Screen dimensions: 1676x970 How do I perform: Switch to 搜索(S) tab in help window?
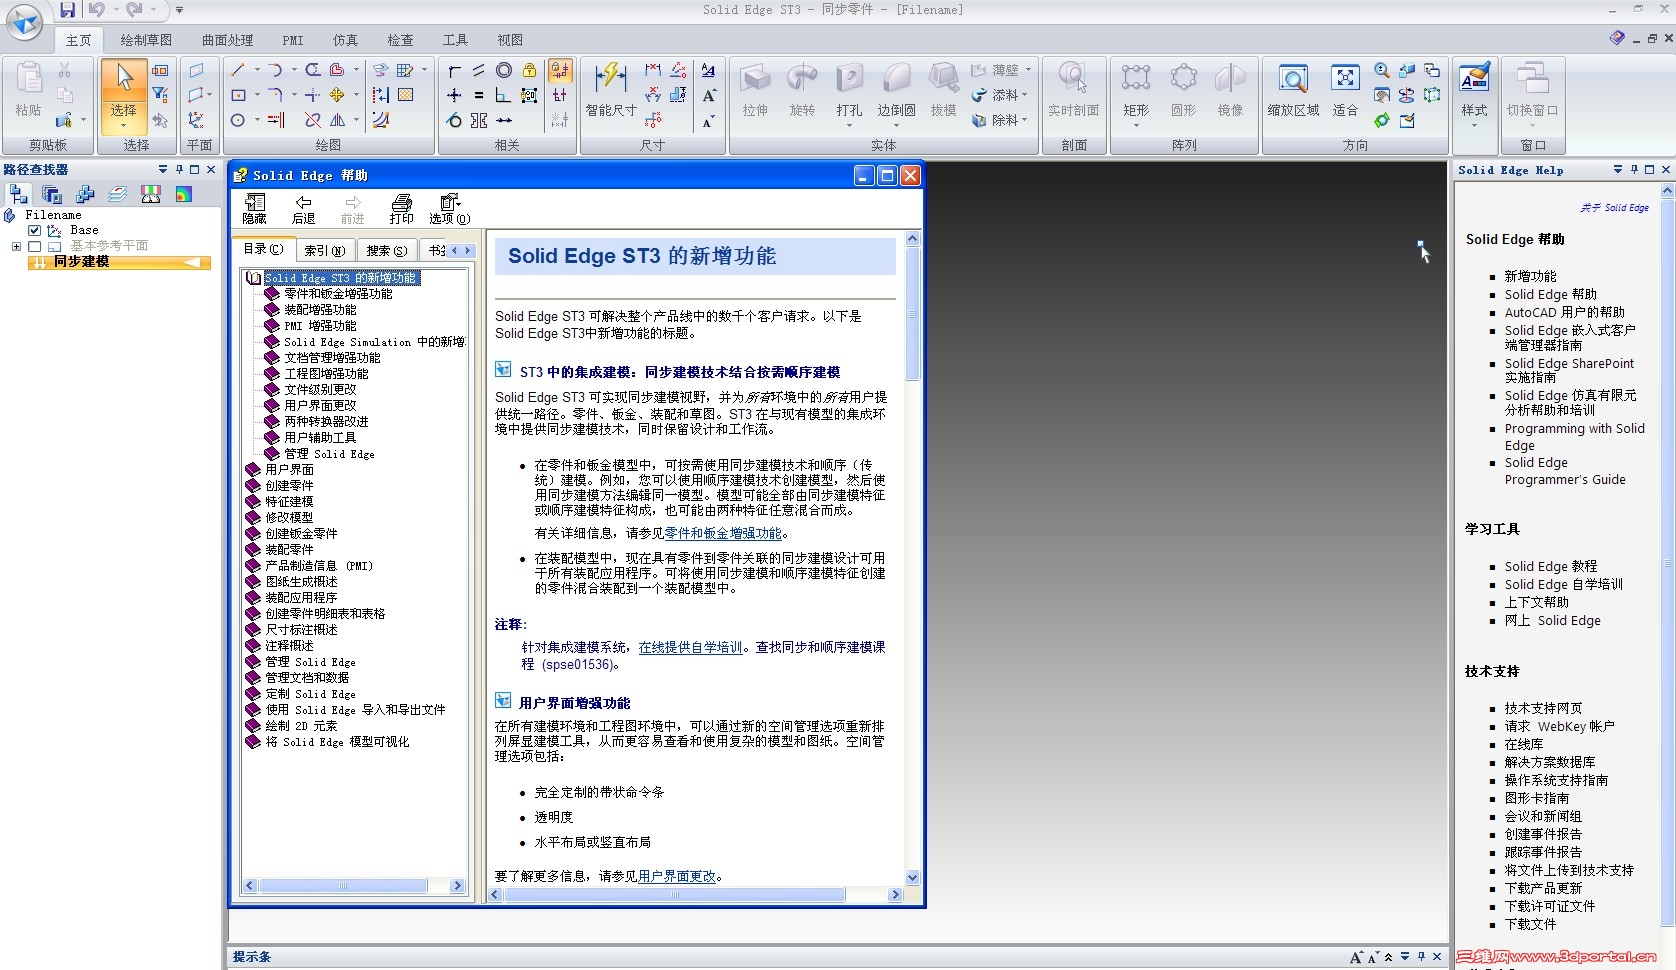pyautogui.click(x=386, y=250)
